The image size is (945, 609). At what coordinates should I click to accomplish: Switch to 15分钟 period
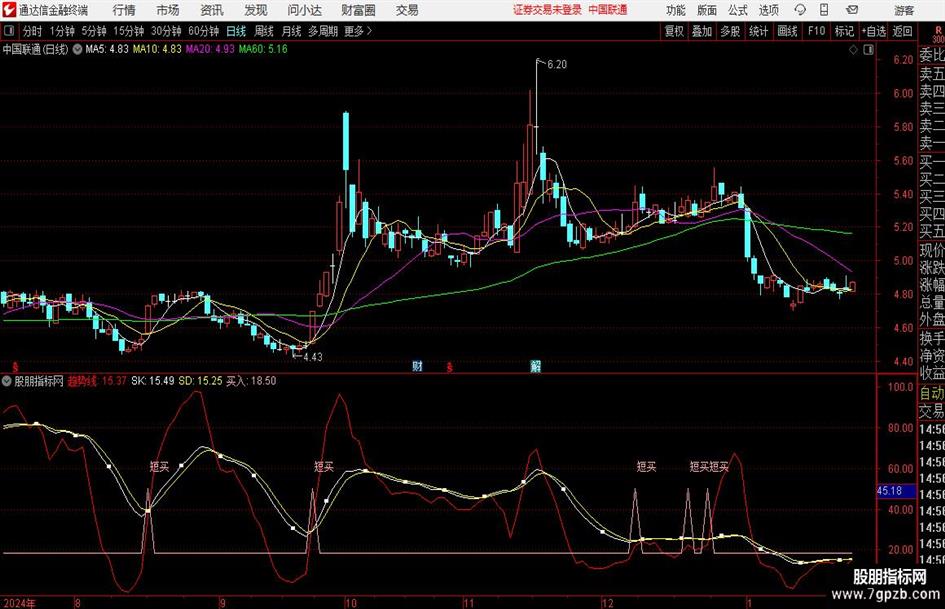tap(128, 31)
